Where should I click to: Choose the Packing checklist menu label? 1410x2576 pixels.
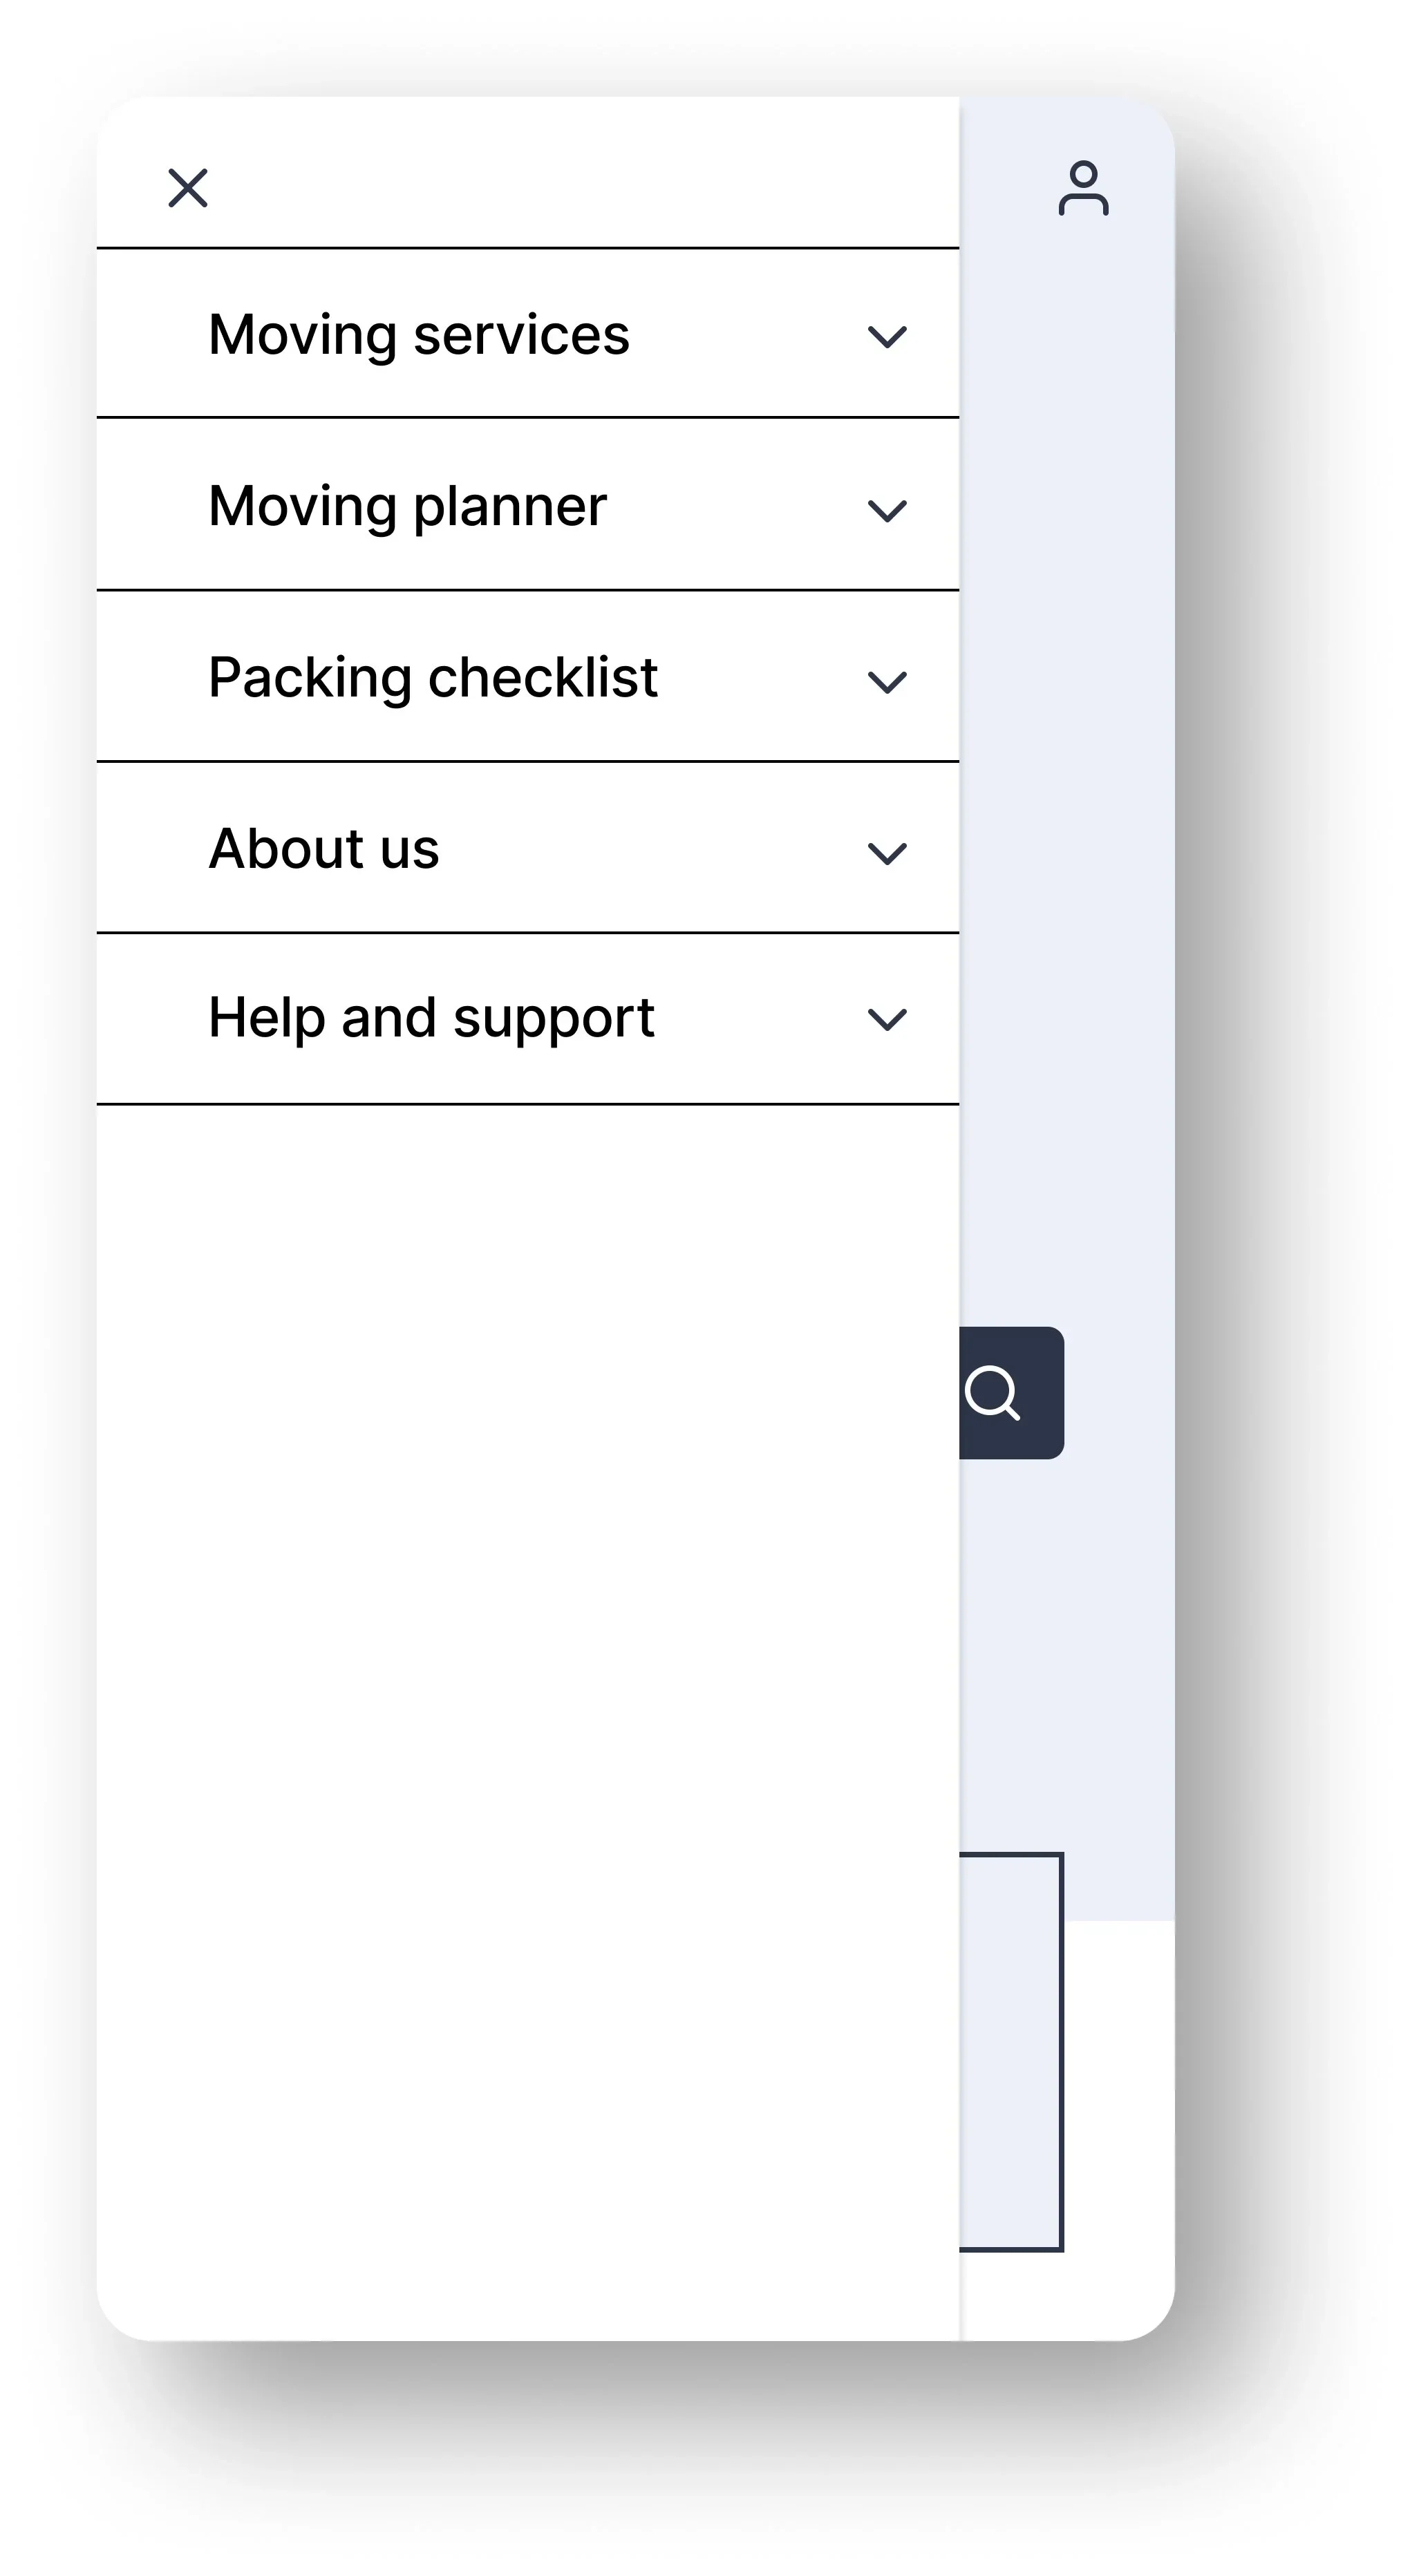[432, 677]
